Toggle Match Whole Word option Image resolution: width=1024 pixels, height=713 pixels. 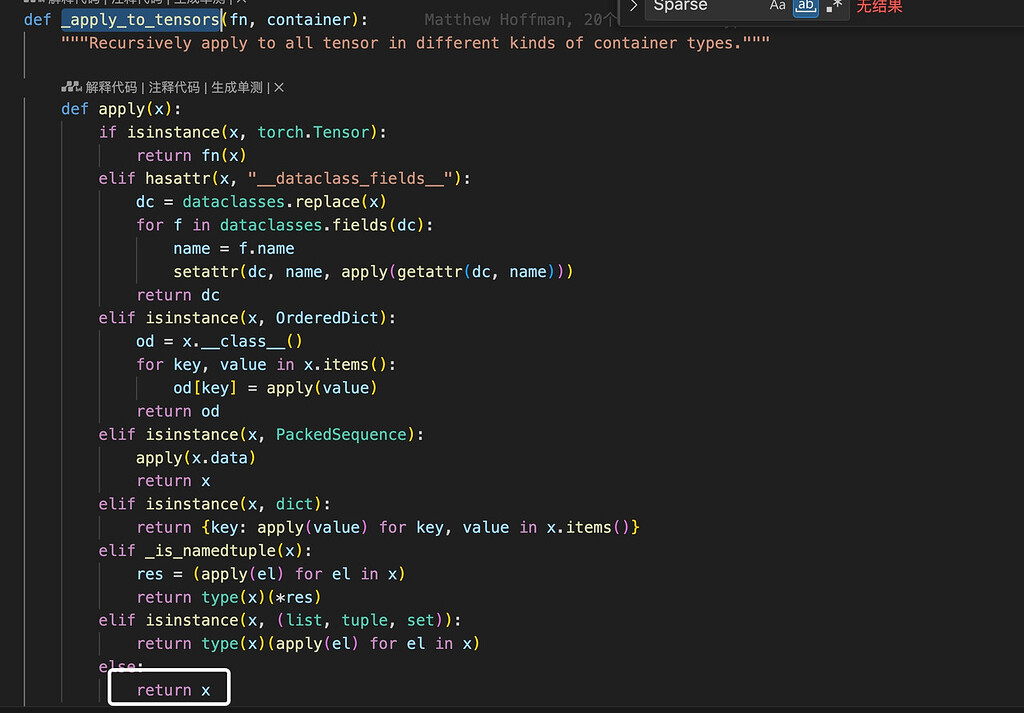(x=805, y=6)
